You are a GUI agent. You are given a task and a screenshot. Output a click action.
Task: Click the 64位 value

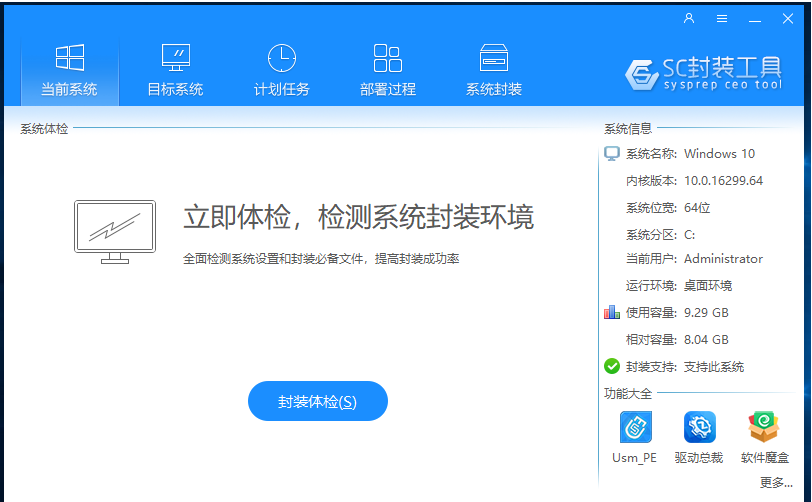pyautogui.click(x=697, y=208)
